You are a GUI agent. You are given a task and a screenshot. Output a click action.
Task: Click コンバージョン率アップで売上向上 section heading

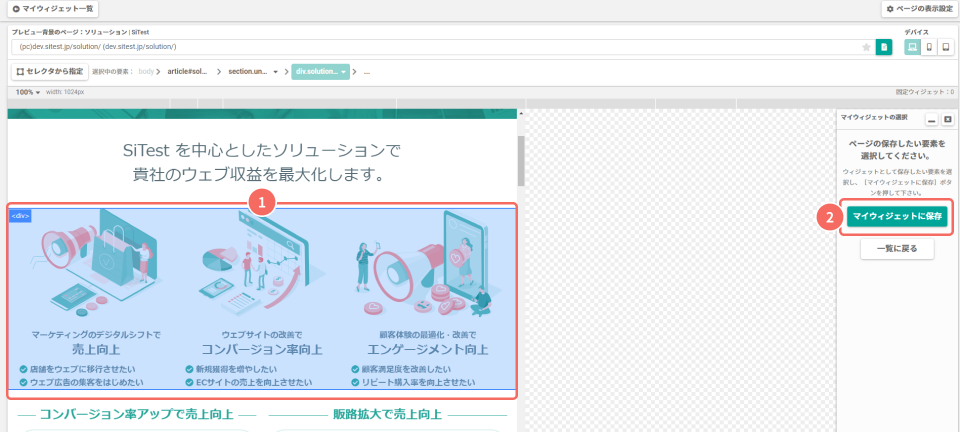point(137,415)
